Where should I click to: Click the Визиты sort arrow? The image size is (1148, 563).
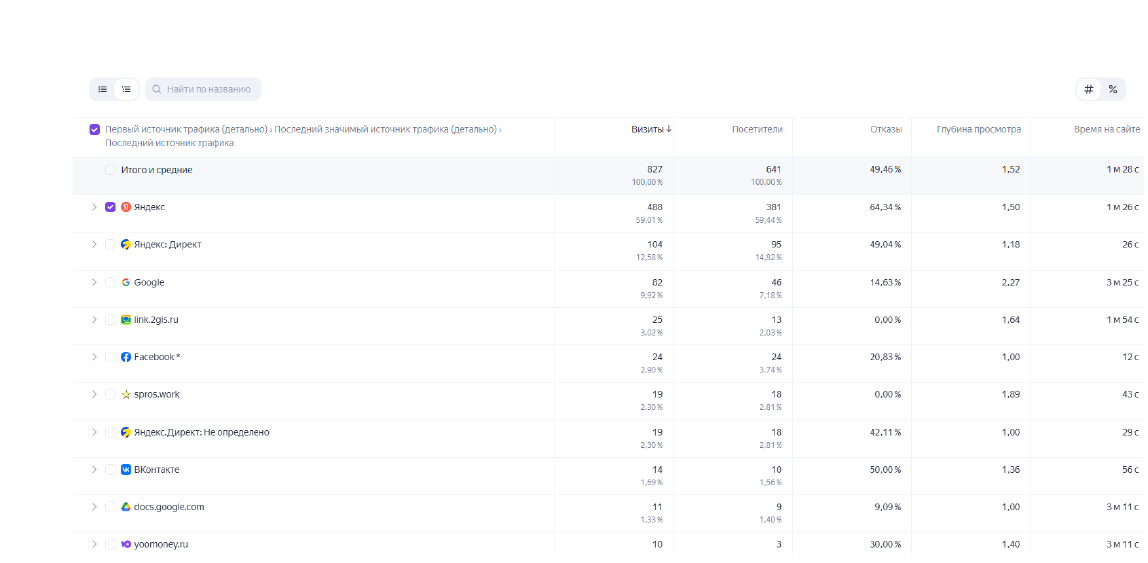pyautogui.click(x=668, y=130)
